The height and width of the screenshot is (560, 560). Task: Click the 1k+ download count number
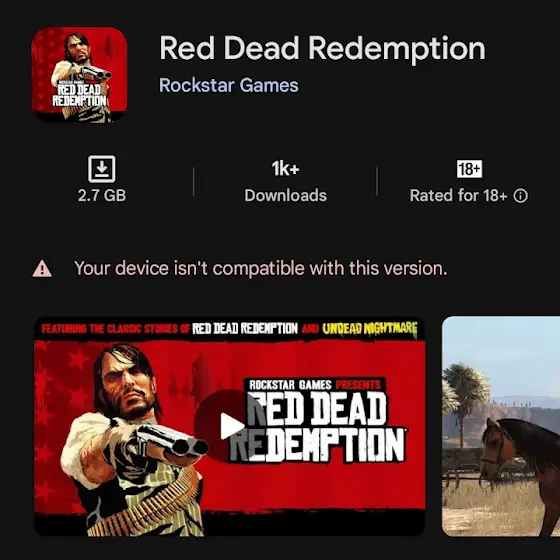(x=285, y=168)
